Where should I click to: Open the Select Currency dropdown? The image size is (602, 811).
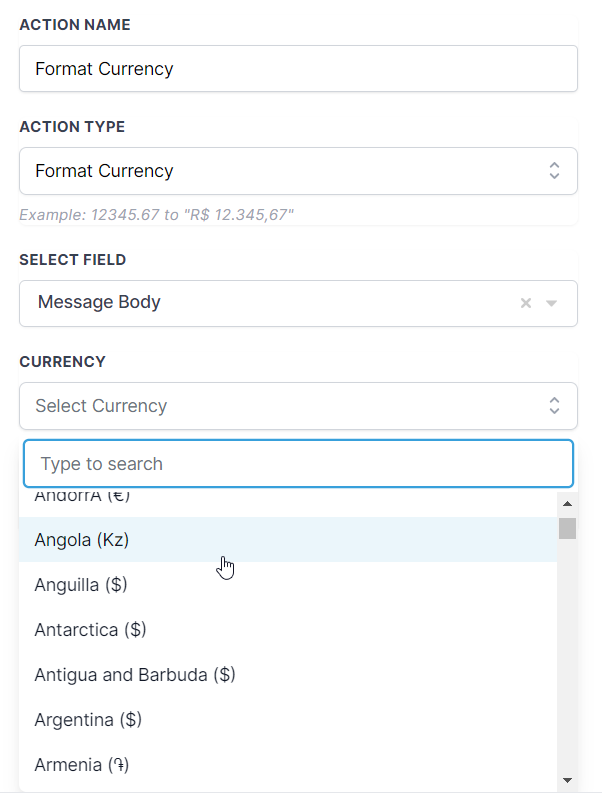pos(298,406)
